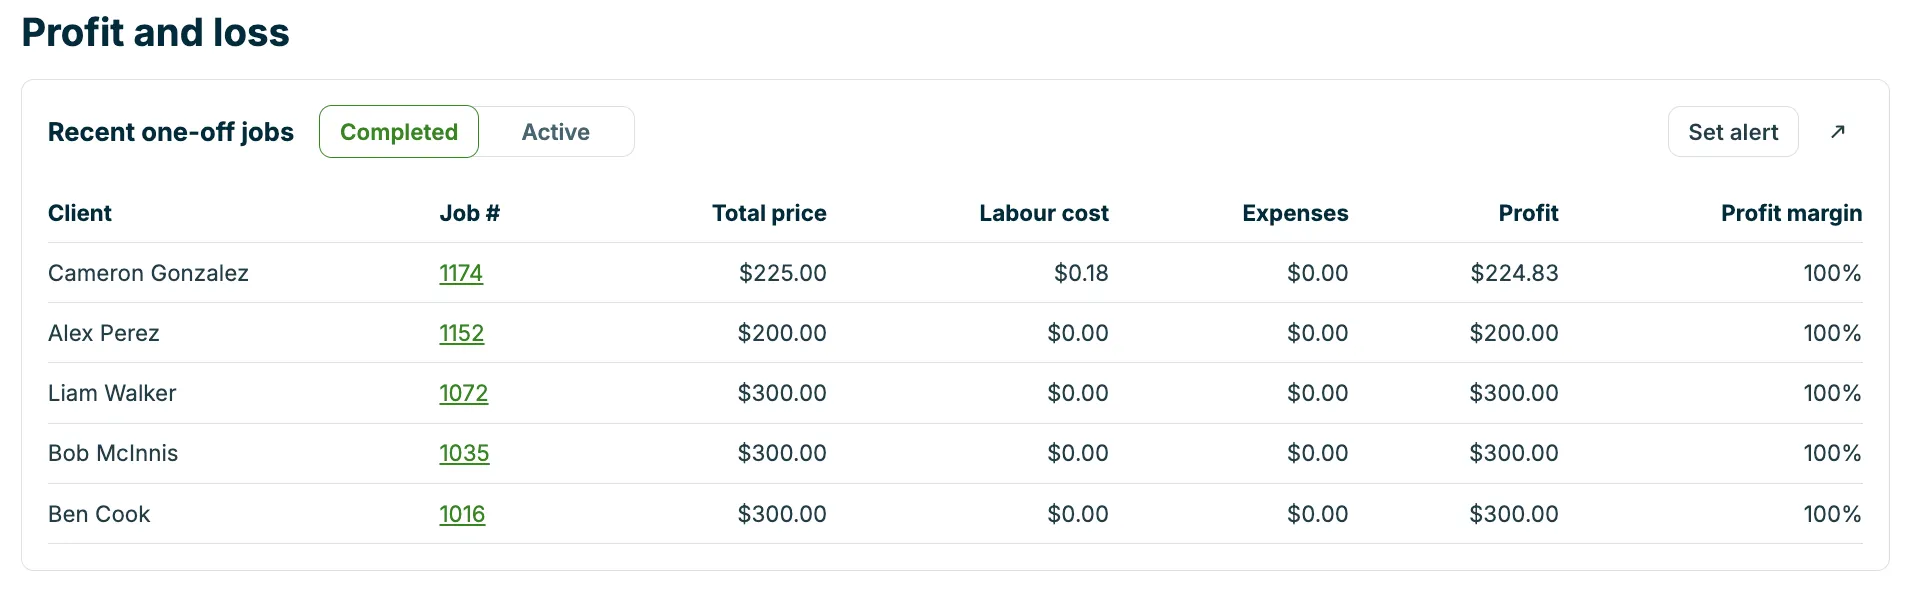The image size is (1910, 590).
Task: Open the expand arrow icon beside Set alert
Action: point(1837,132)
